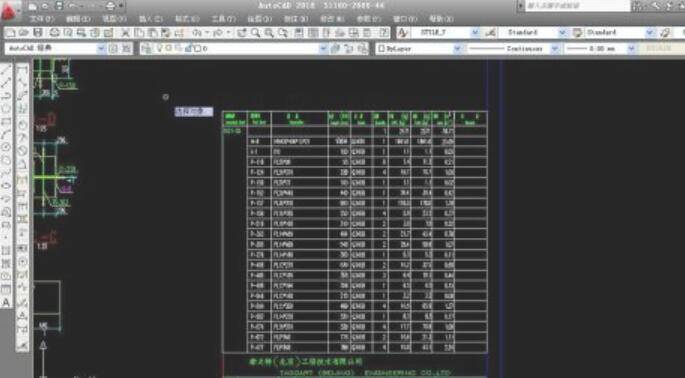
Task: Select the Zoom Realtime magnifier icon
Action: [x=255, y=33]
